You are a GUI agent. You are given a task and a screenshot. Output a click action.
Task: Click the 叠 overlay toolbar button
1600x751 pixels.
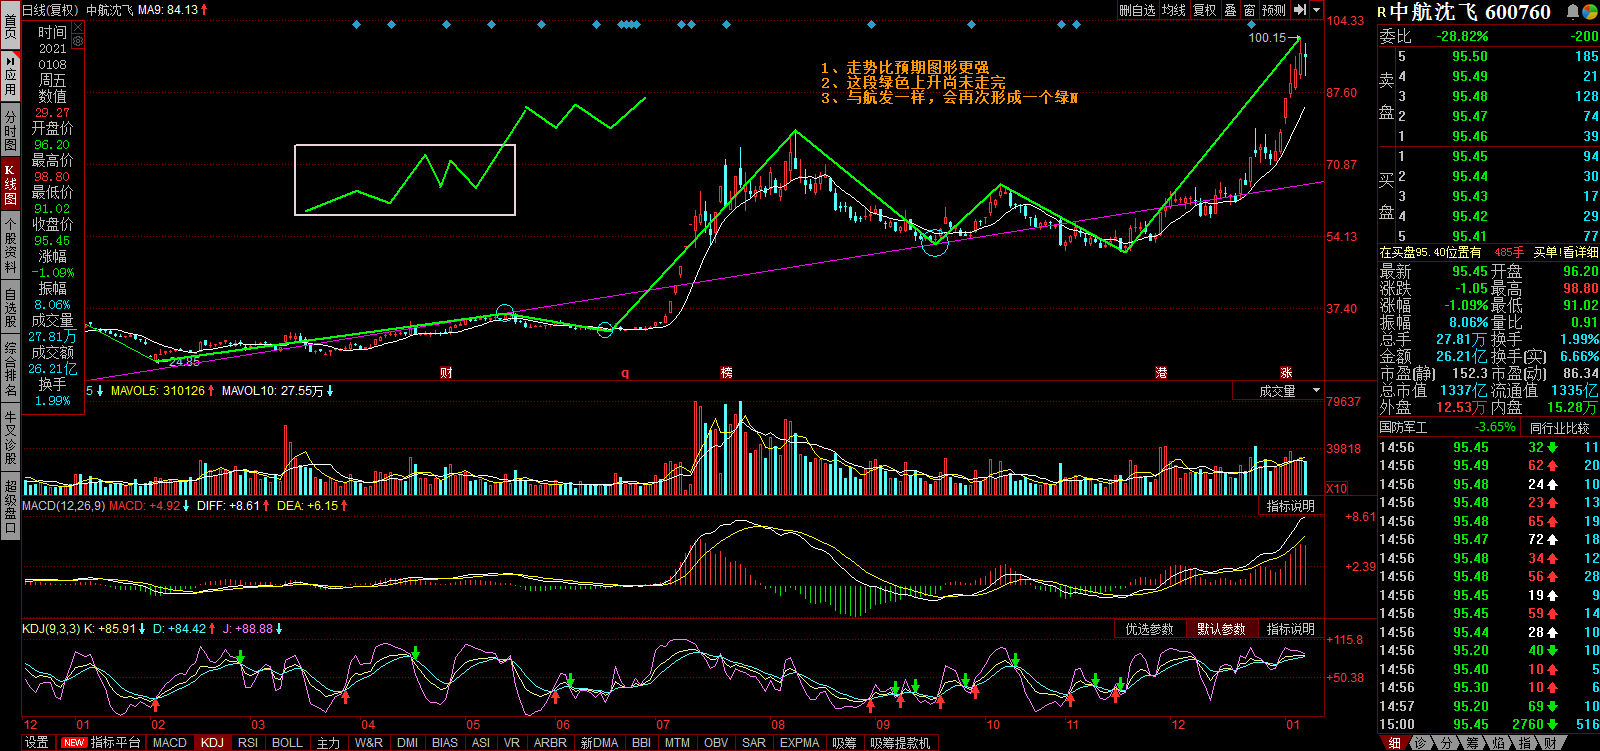point(1230,10)
